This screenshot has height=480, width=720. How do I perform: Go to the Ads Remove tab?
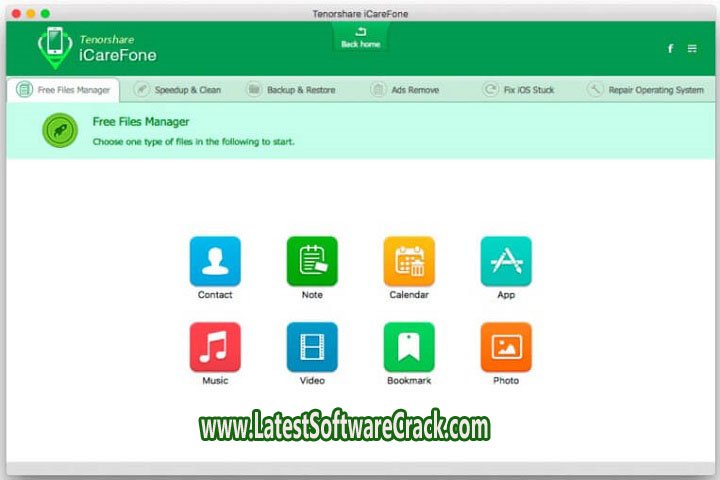point(409,90)
